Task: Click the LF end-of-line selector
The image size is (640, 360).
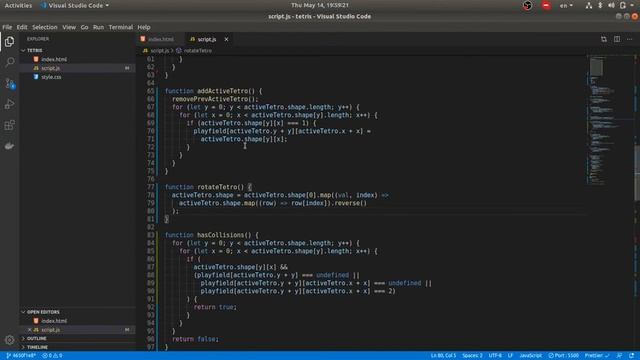Action: click(510, 356)
